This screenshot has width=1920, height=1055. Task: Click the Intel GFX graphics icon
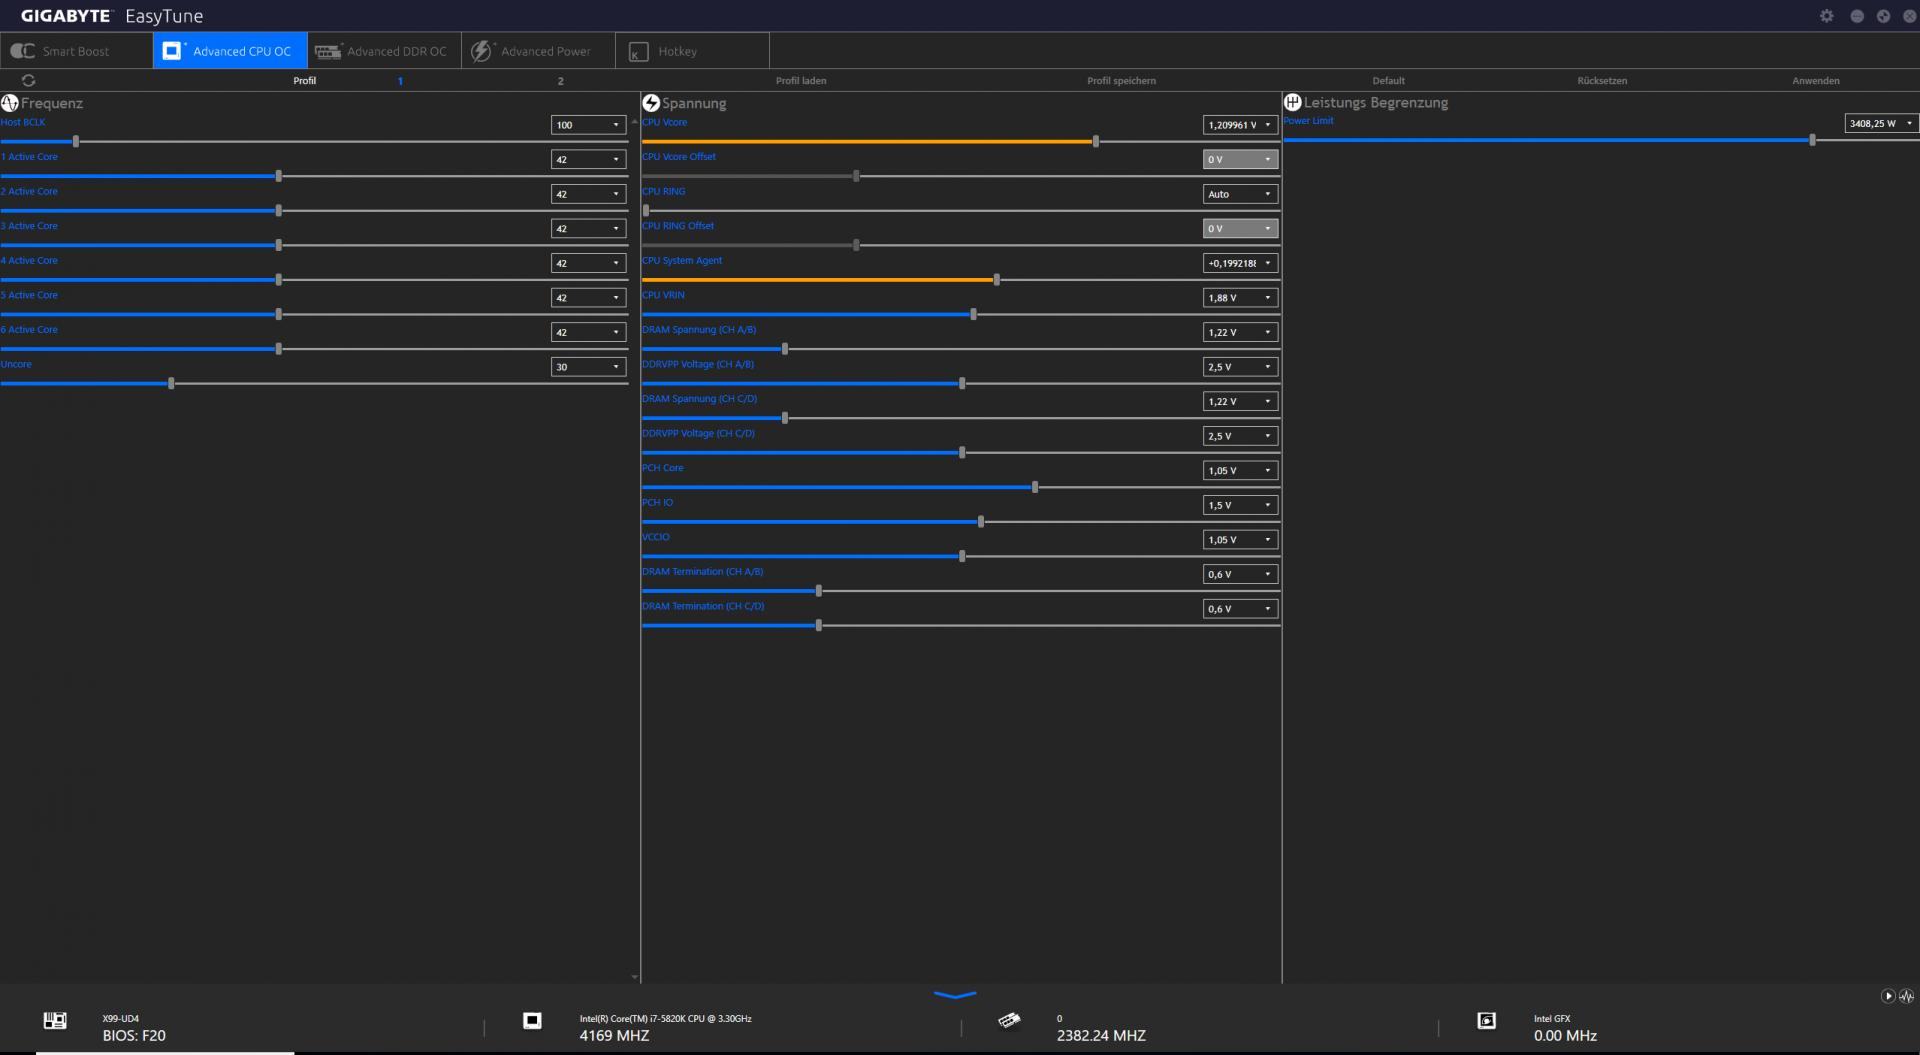click(1486, 1020)
